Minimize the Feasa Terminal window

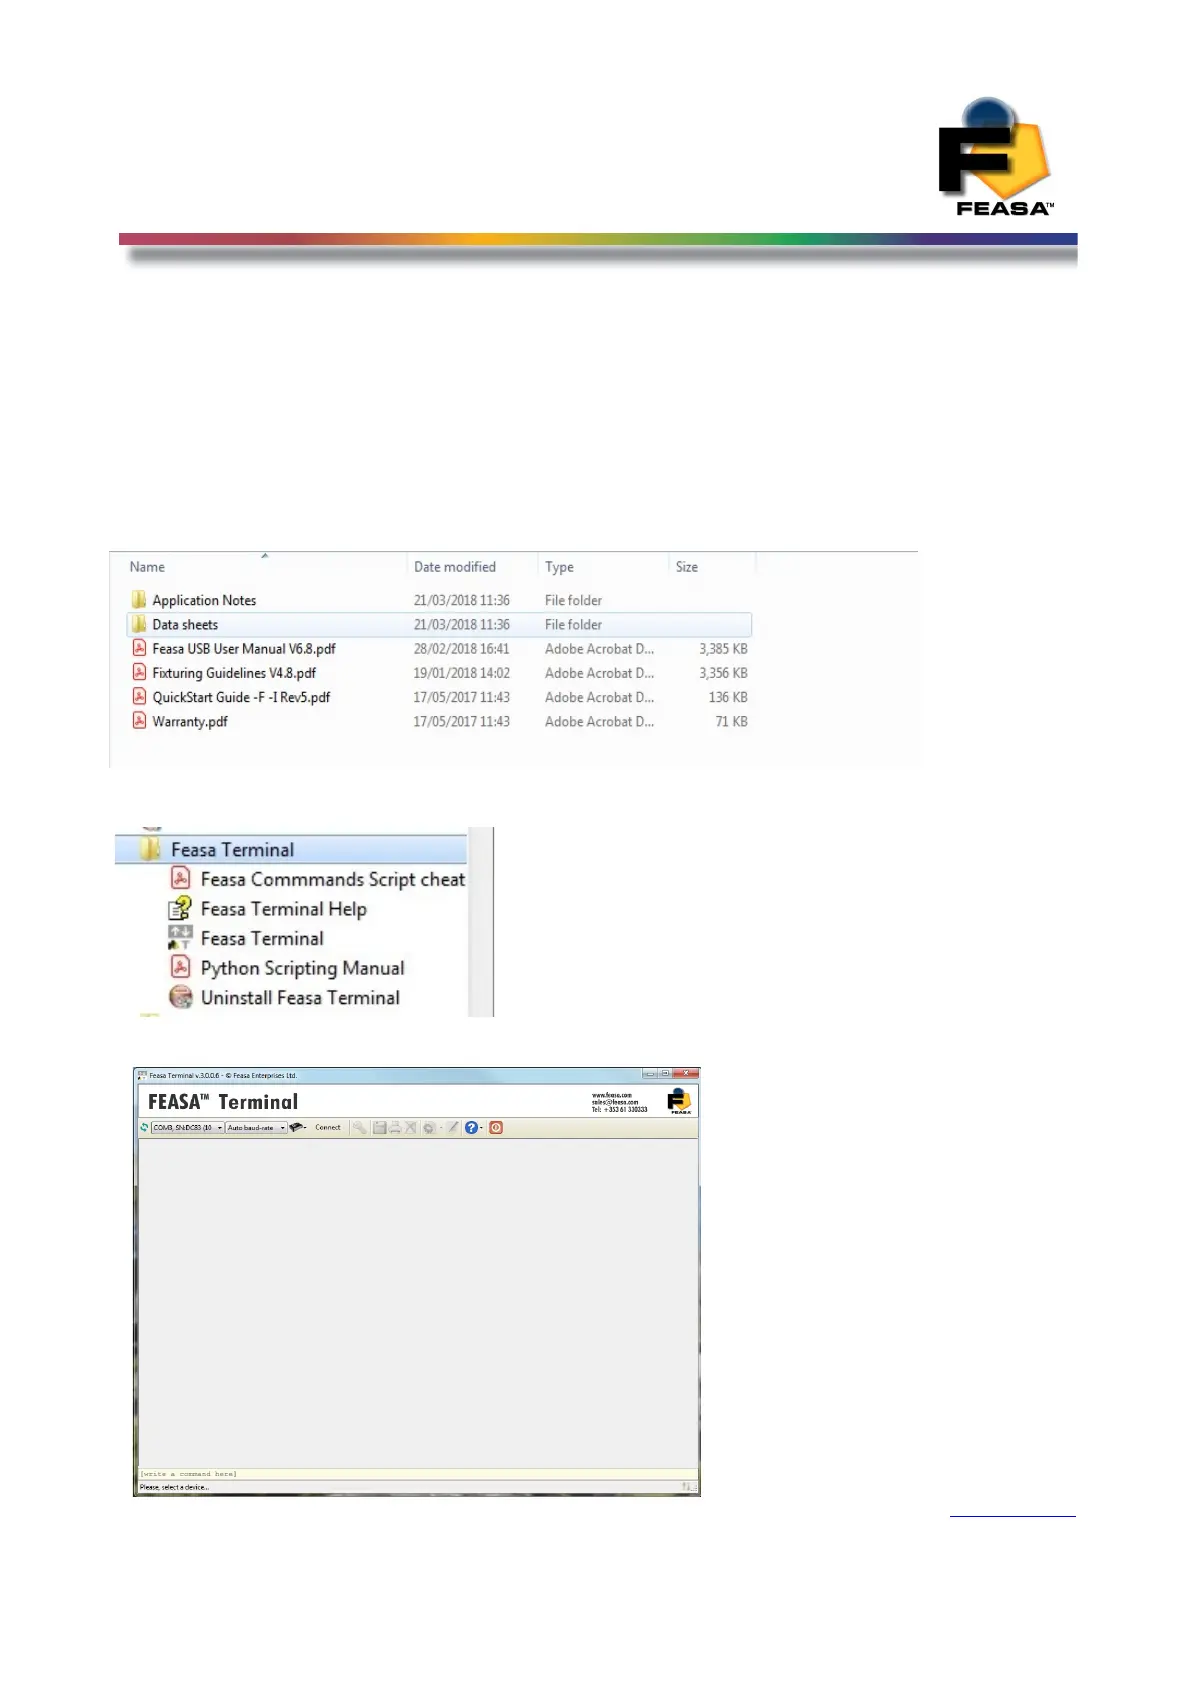click(650, 1074)
